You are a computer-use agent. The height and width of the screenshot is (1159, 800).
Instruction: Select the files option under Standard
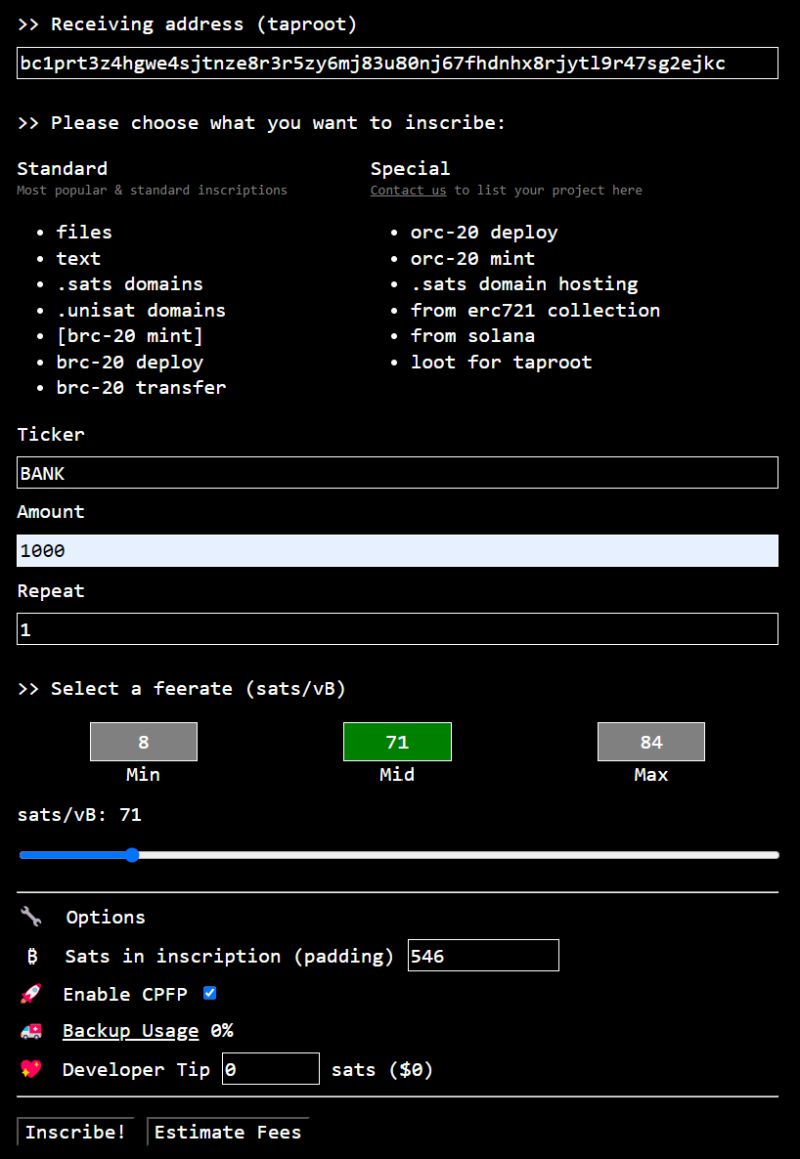[84, 232]
